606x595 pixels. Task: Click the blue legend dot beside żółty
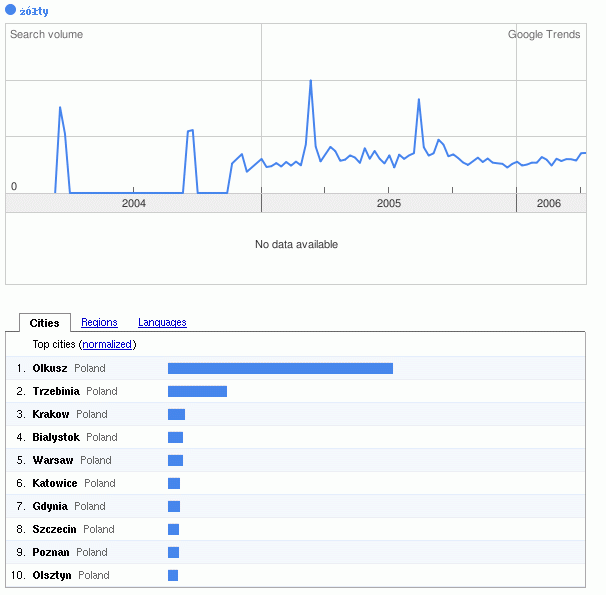[x=11, y=11]
